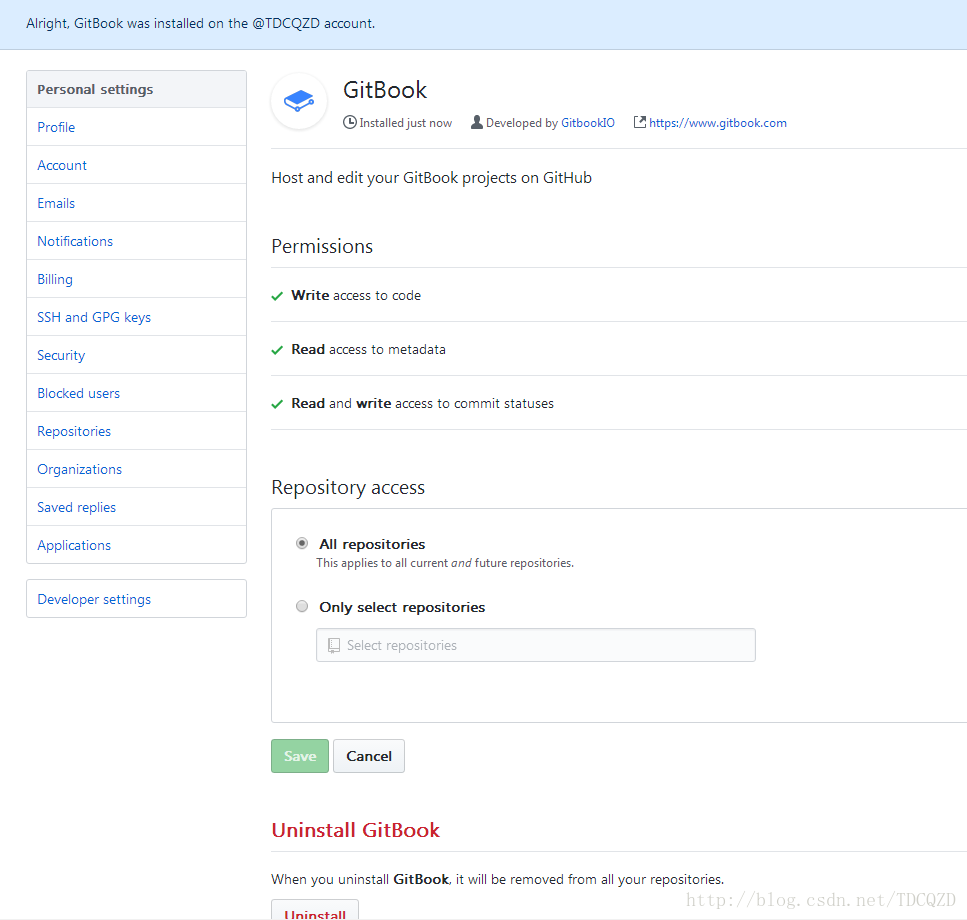Click the GitBook app logo icon

tap(299, 101)
